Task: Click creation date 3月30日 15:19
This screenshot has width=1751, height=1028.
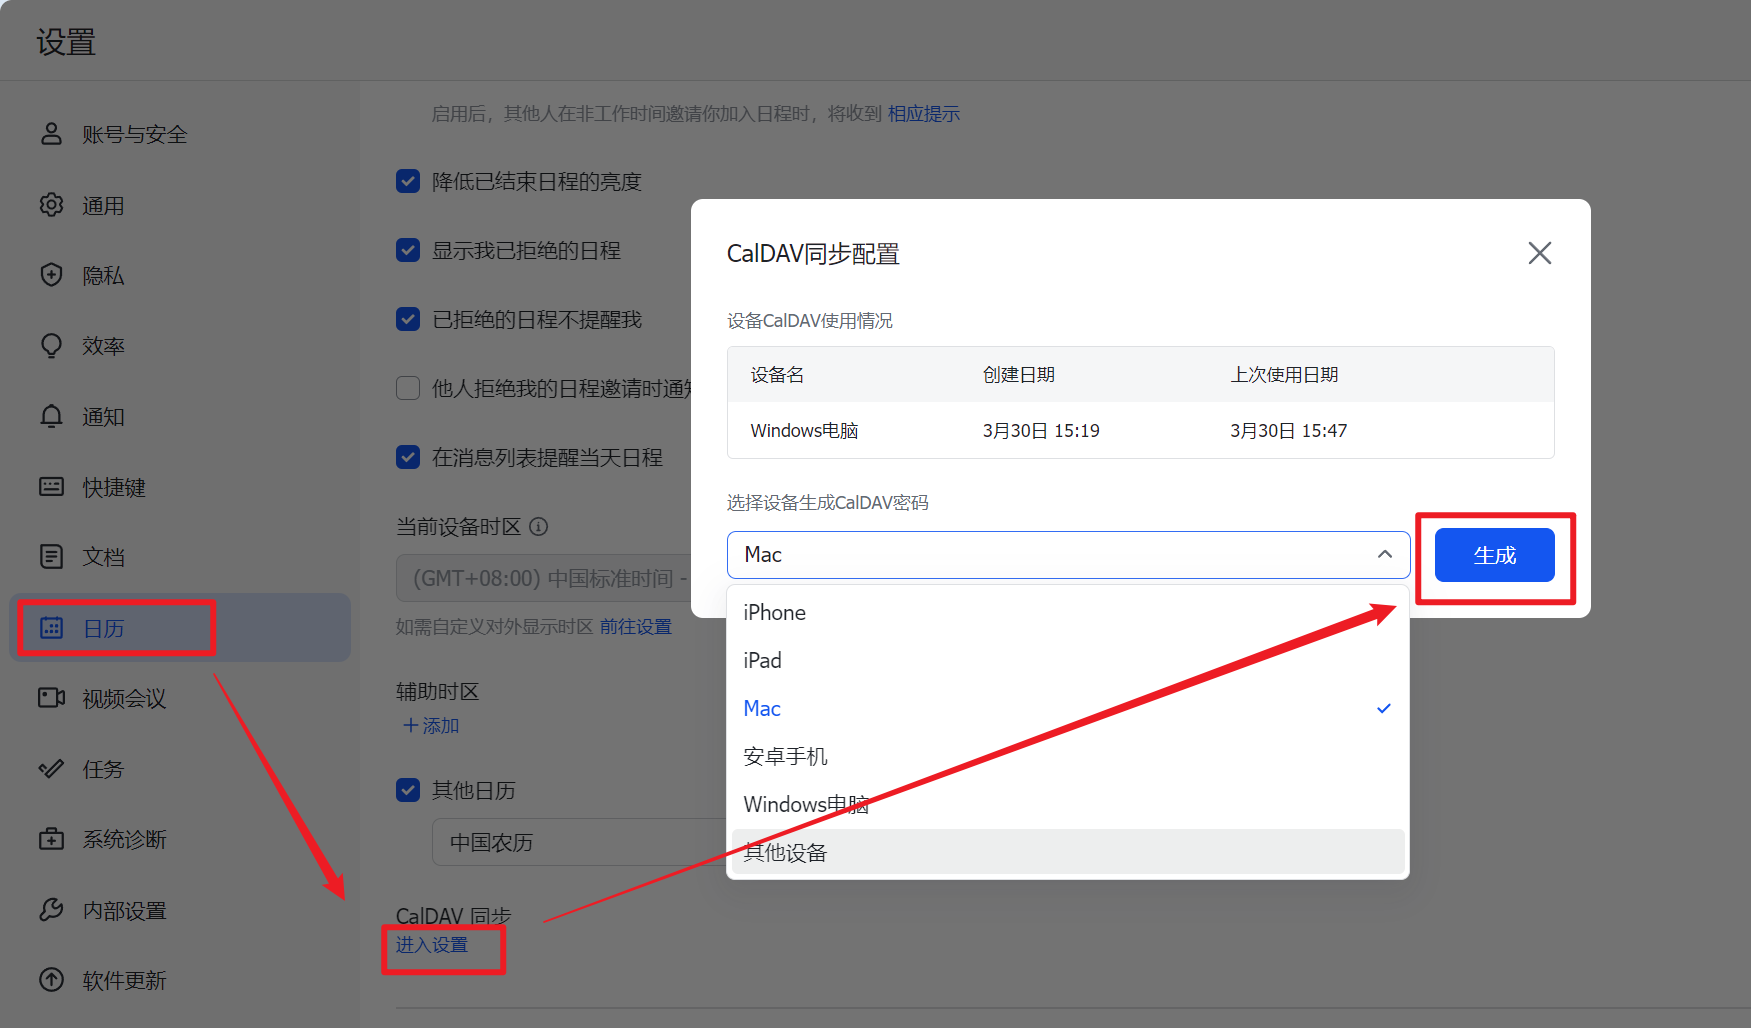Action: 1041,431
